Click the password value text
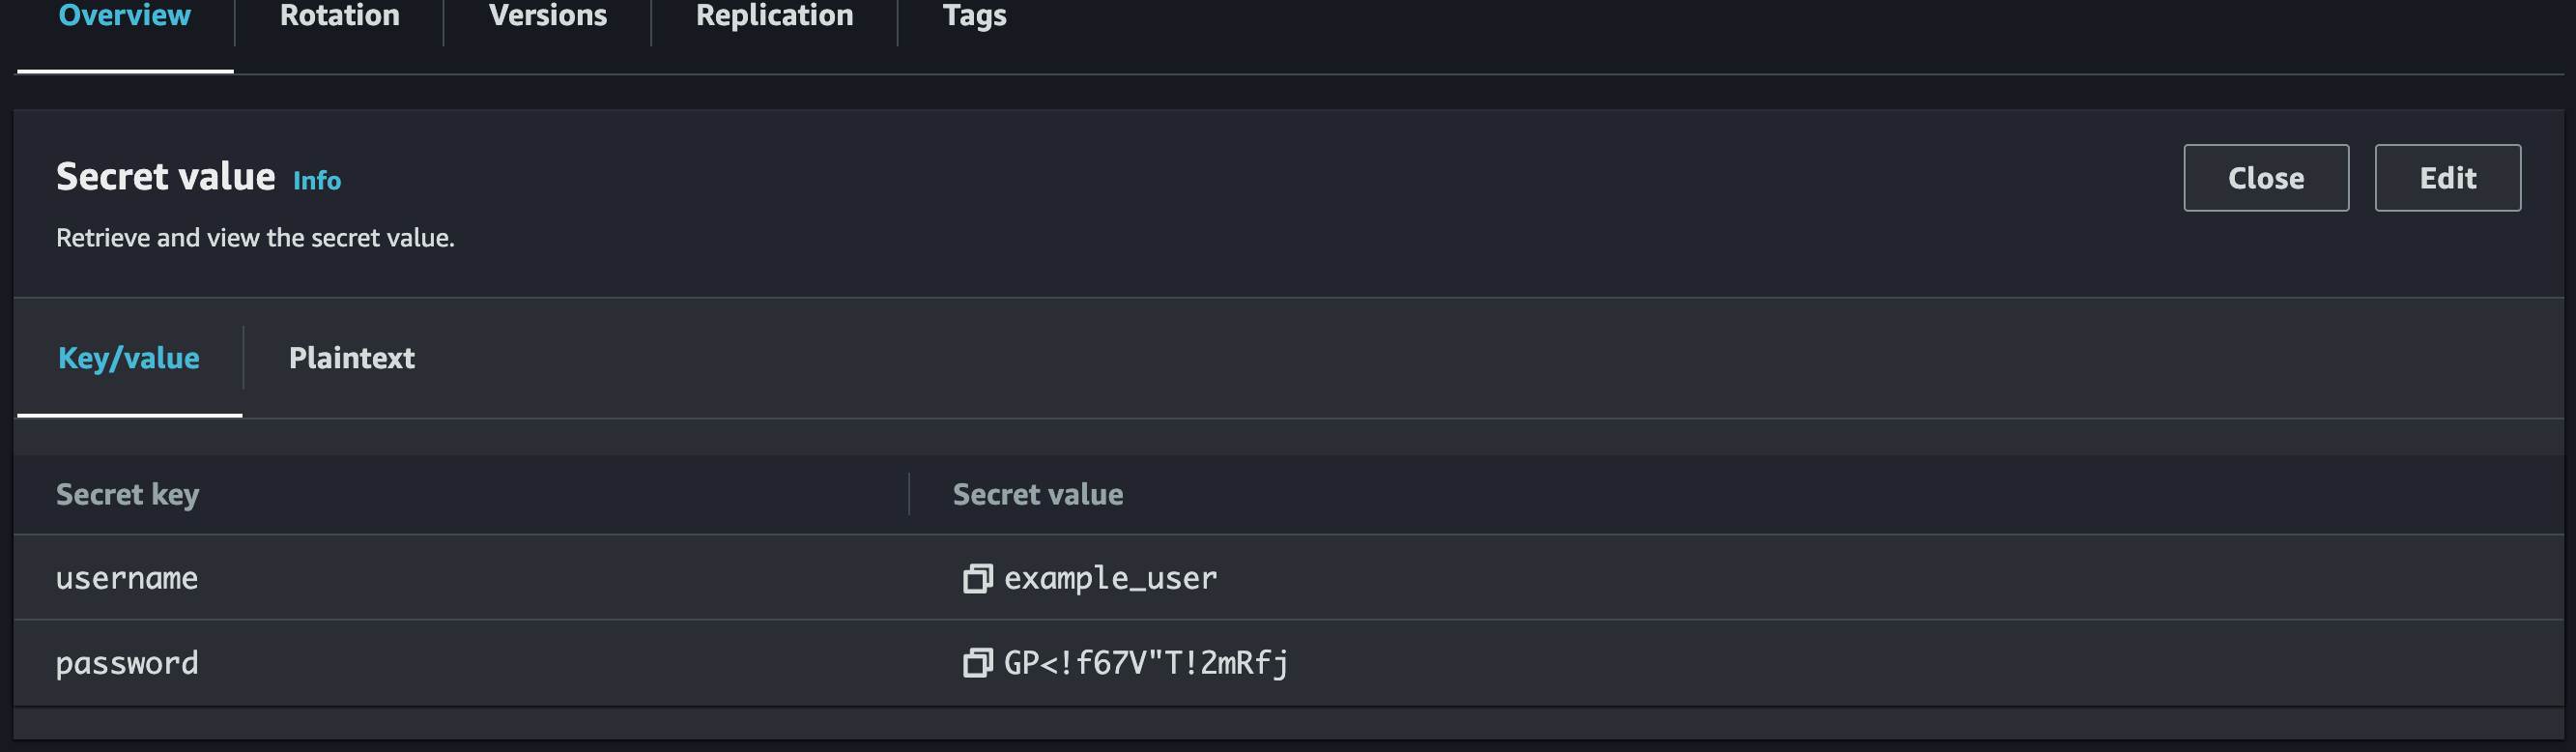This screenshot has height=752, width=2576. 1145,662
